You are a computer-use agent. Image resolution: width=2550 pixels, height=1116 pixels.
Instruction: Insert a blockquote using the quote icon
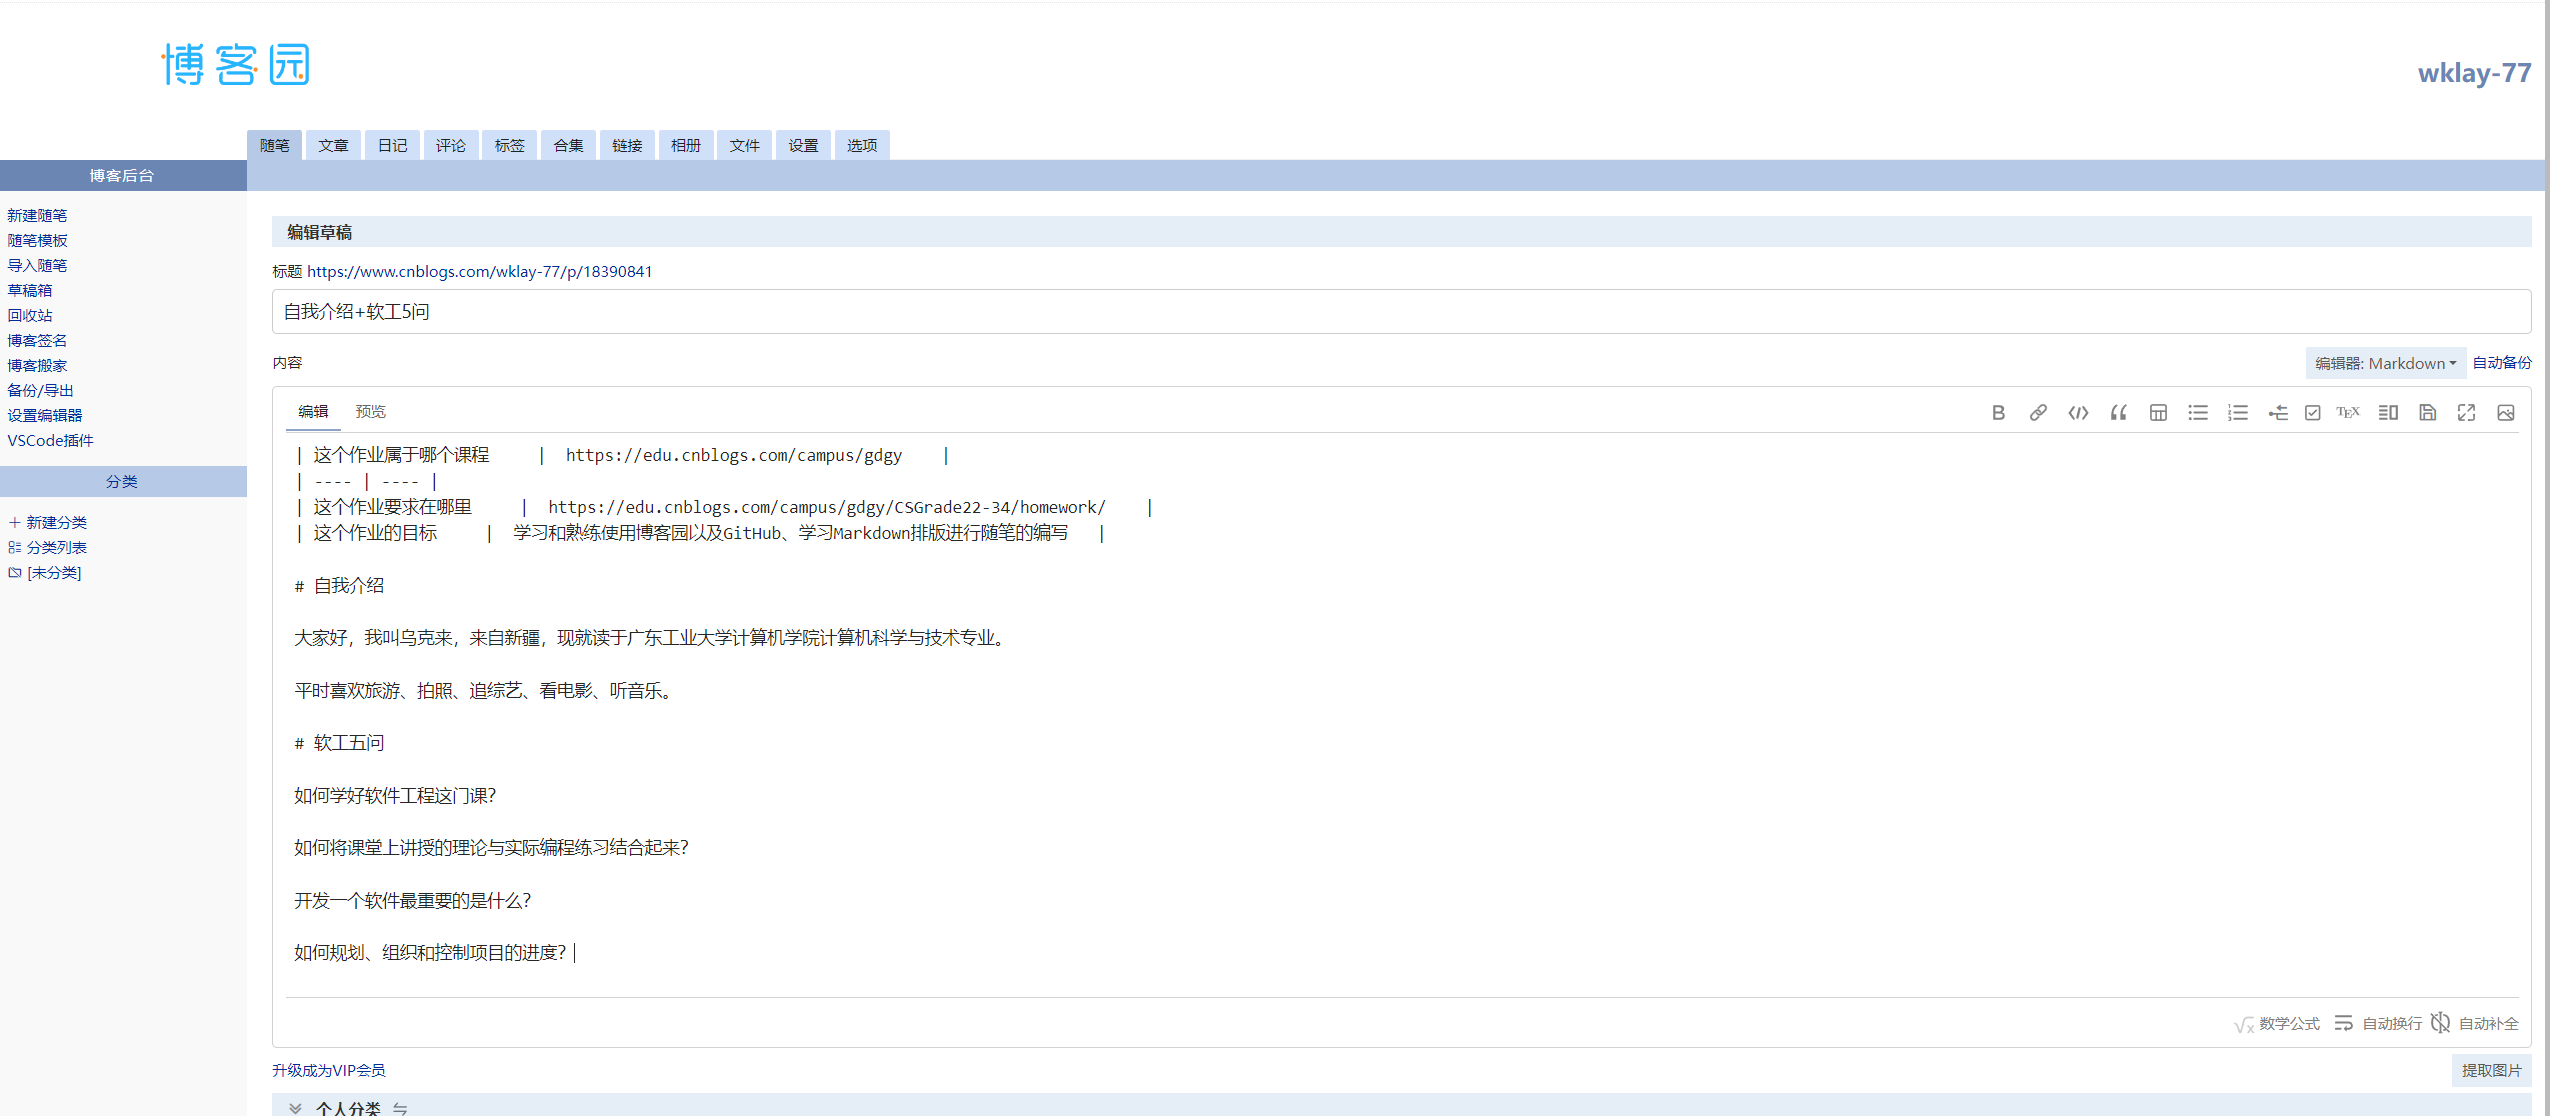click(2118, 413)
